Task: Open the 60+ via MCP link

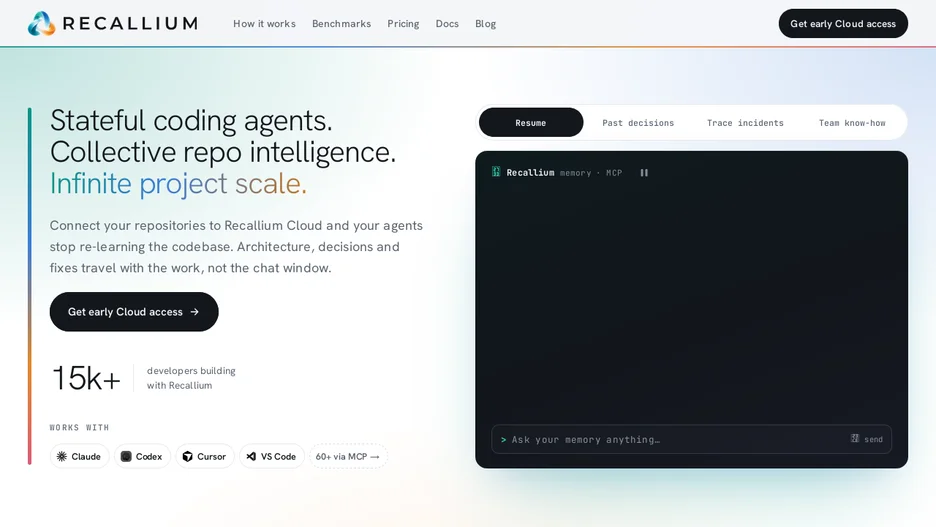Action: [348, 456]
